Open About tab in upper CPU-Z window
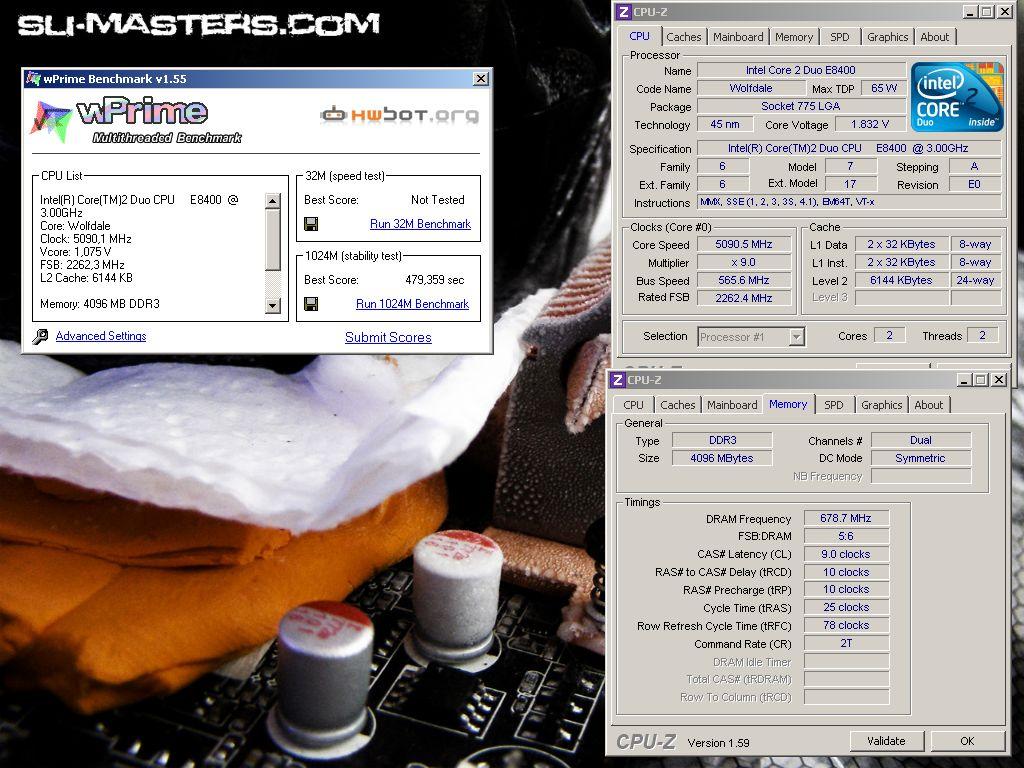Screen dimensions: 1024x768 (935, 37)
